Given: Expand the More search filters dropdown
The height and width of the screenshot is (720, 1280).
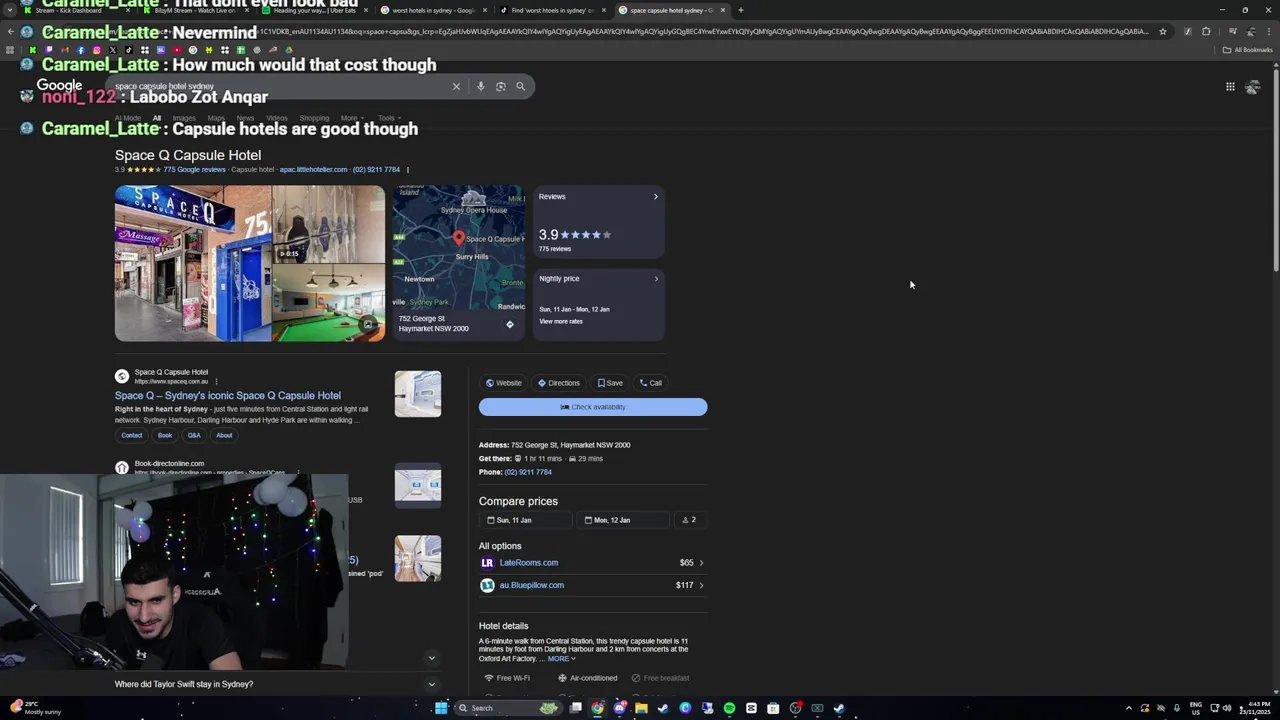Looking at the screenshot, I should click(x=352, y=118).
